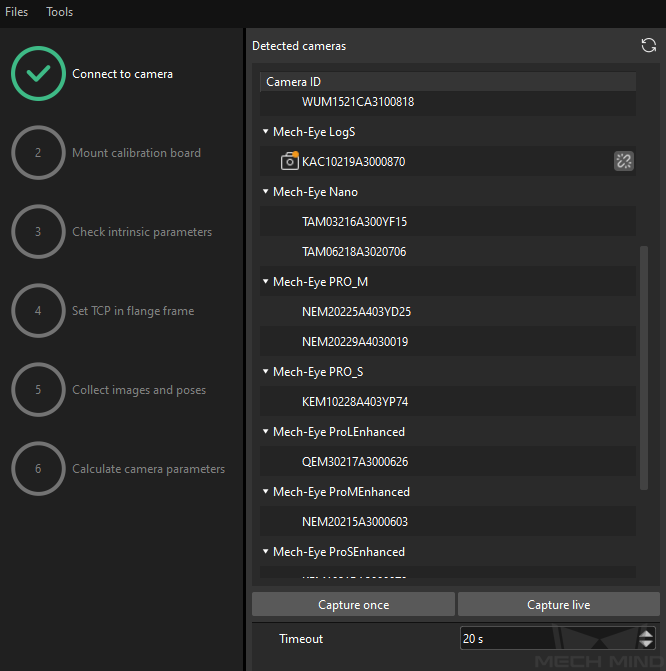This screenshot has width=666, height=671.
Task: Select camera KEM10228A403YP74
Action: point(448,401)
